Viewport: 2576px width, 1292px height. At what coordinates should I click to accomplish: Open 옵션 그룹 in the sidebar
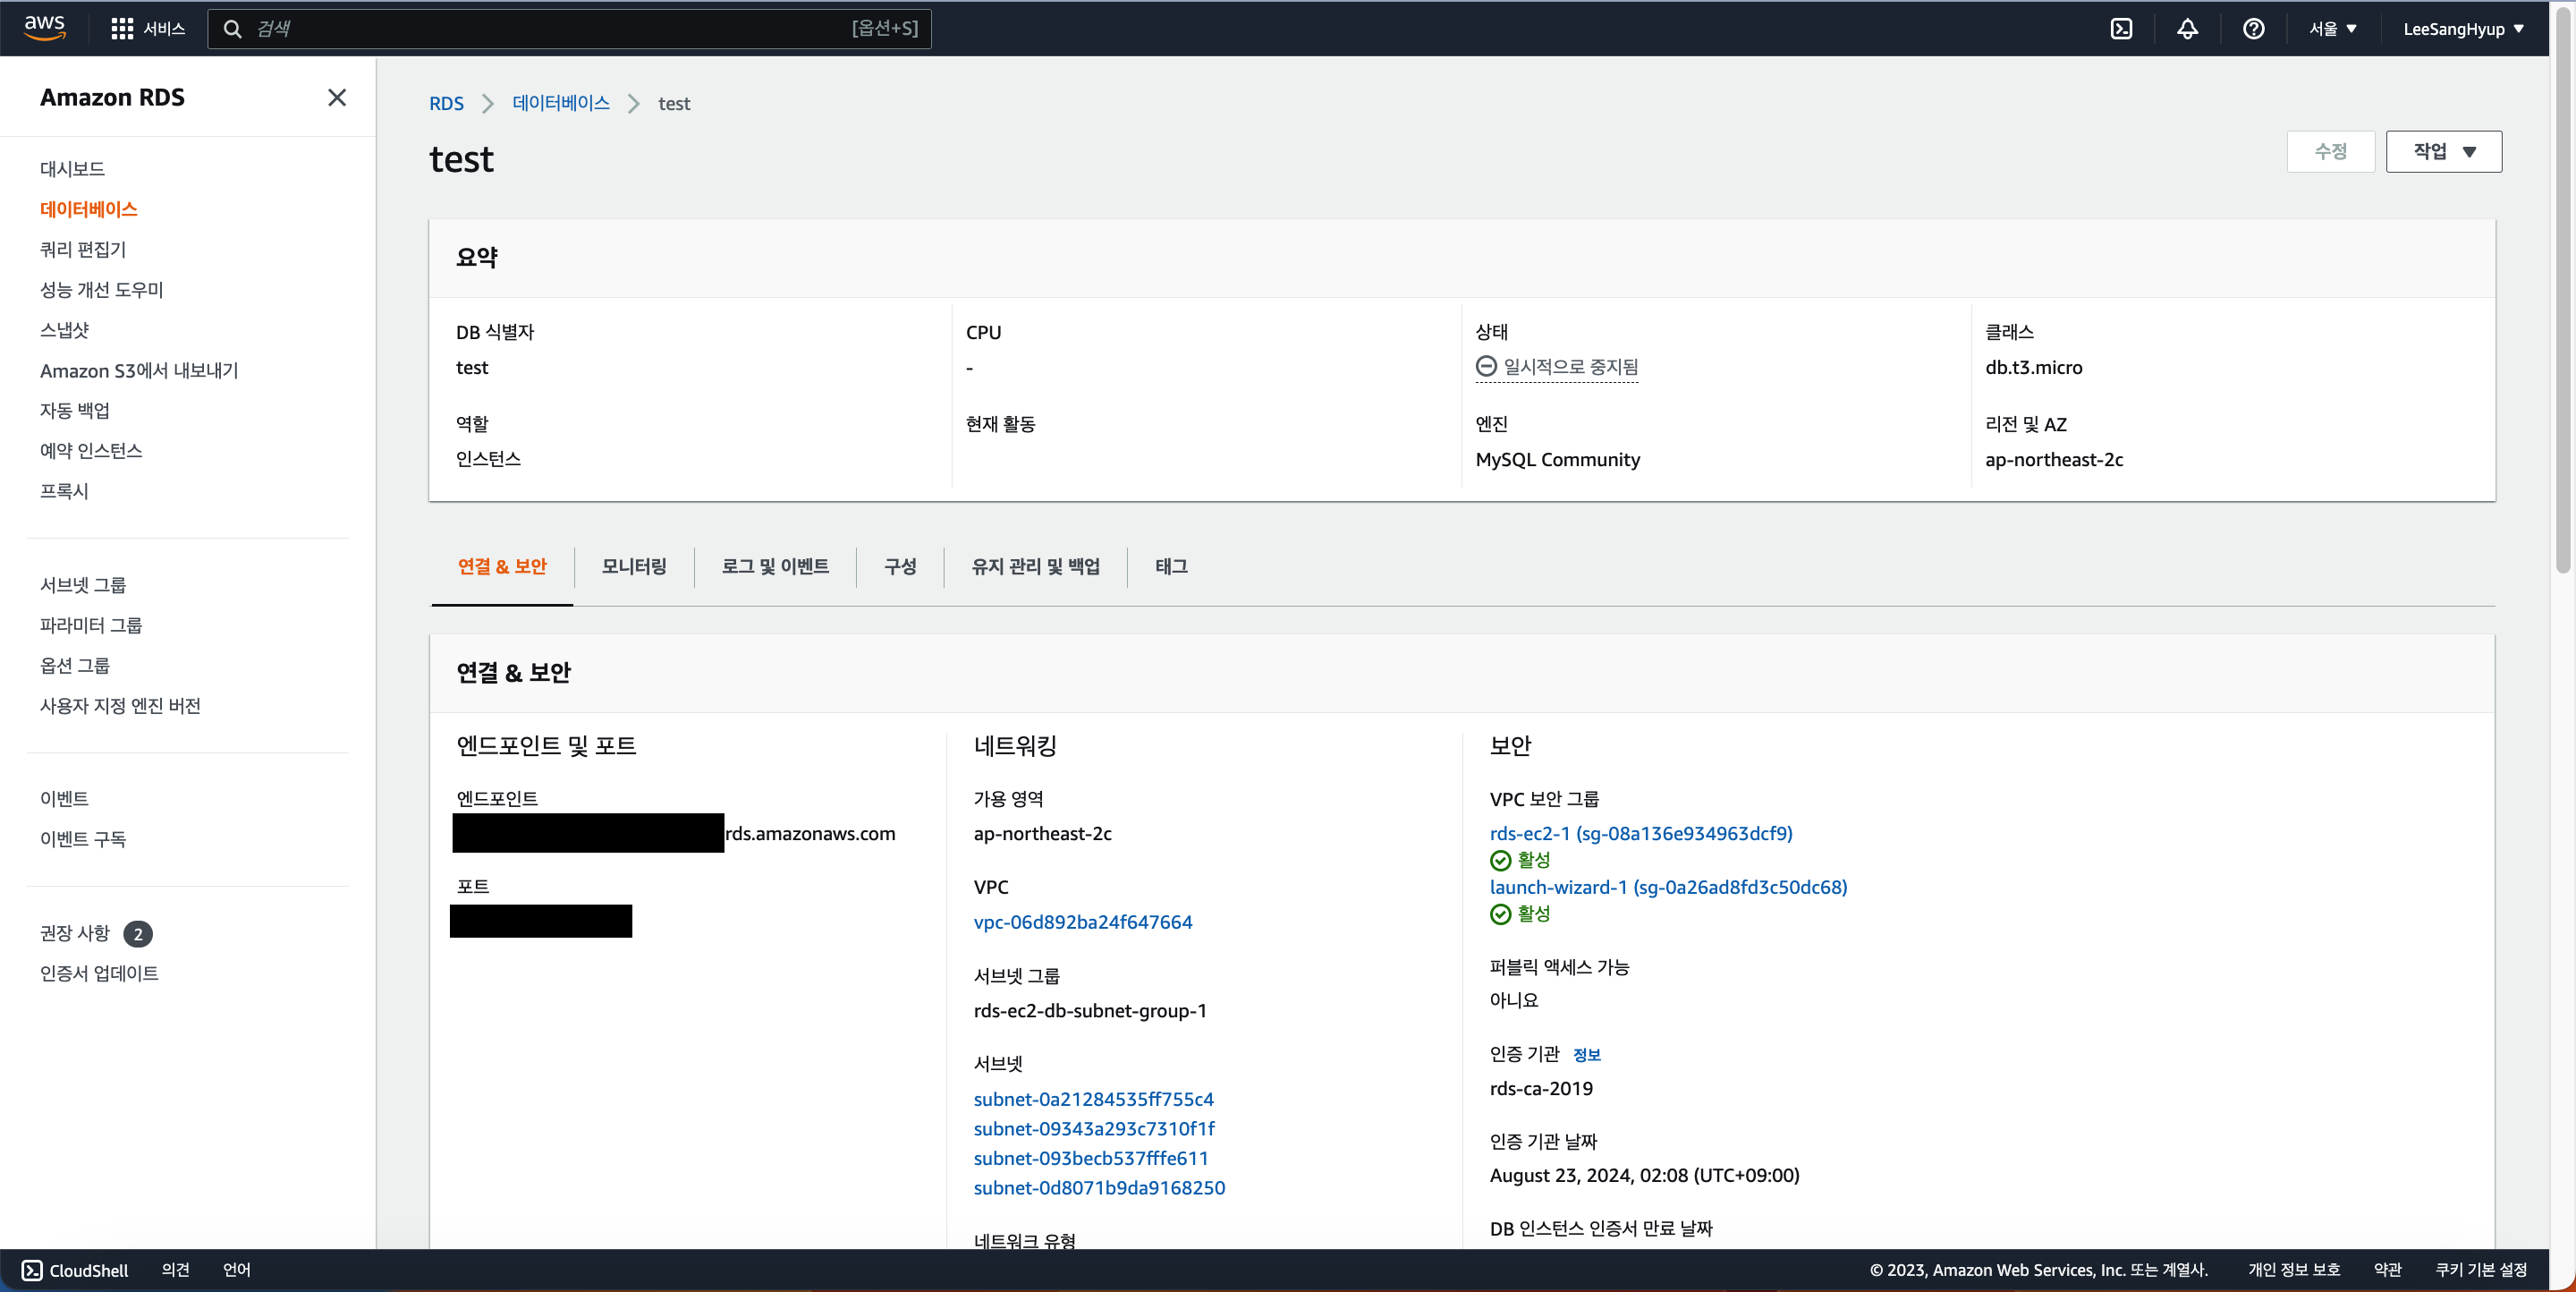[x=75, y=666]
